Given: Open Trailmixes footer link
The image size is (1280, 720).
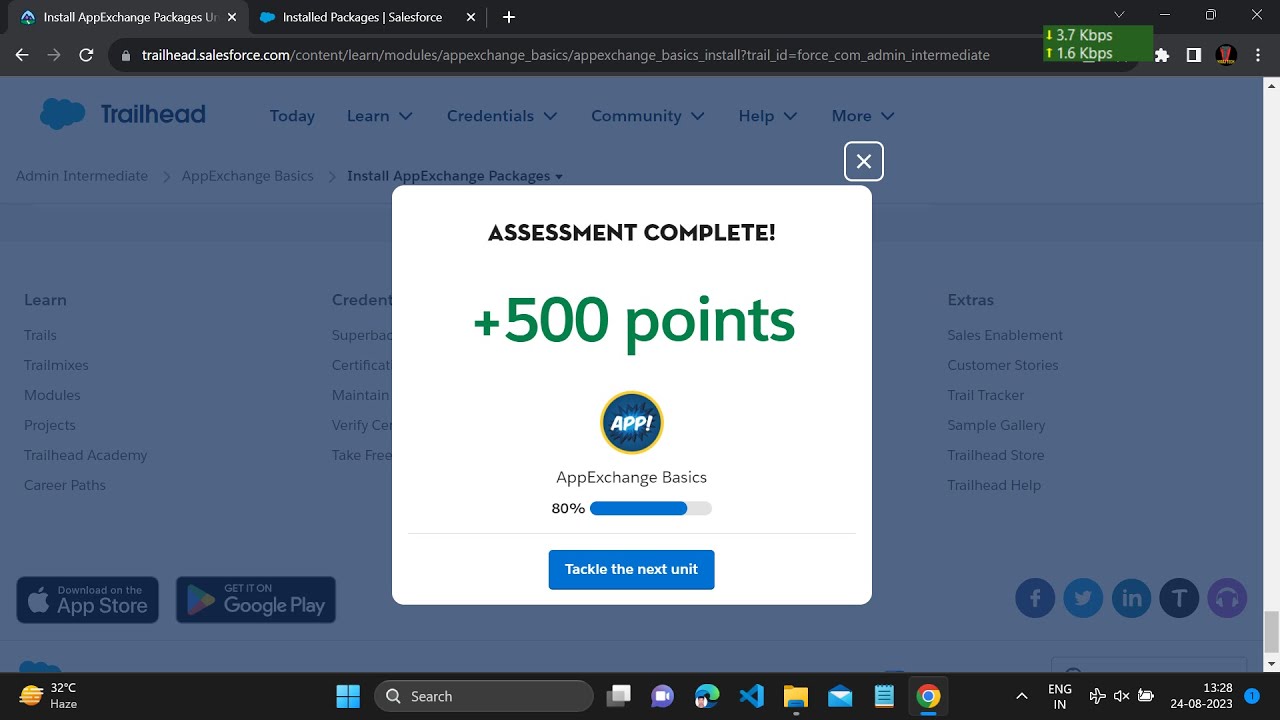Looking at the screenshot, I should 56,365.
